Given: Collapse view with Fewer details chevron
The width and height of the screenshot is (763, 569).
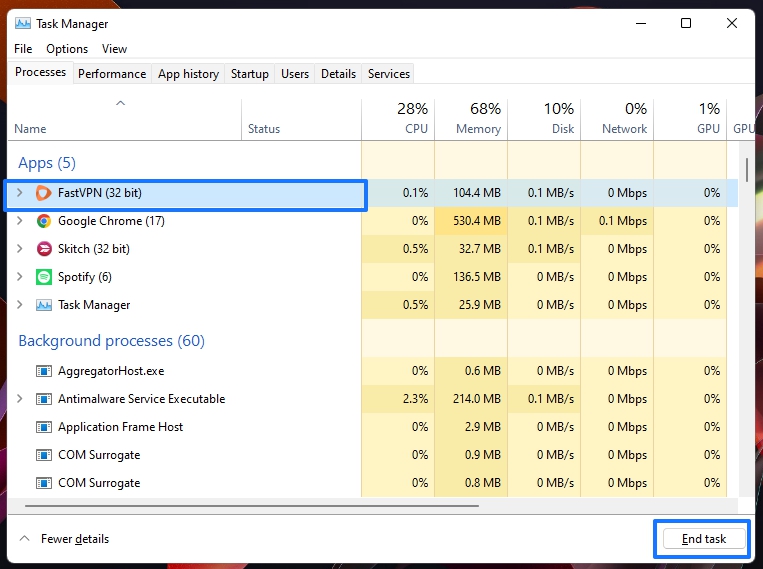Looking at the screenshot, I should [24, 538].
